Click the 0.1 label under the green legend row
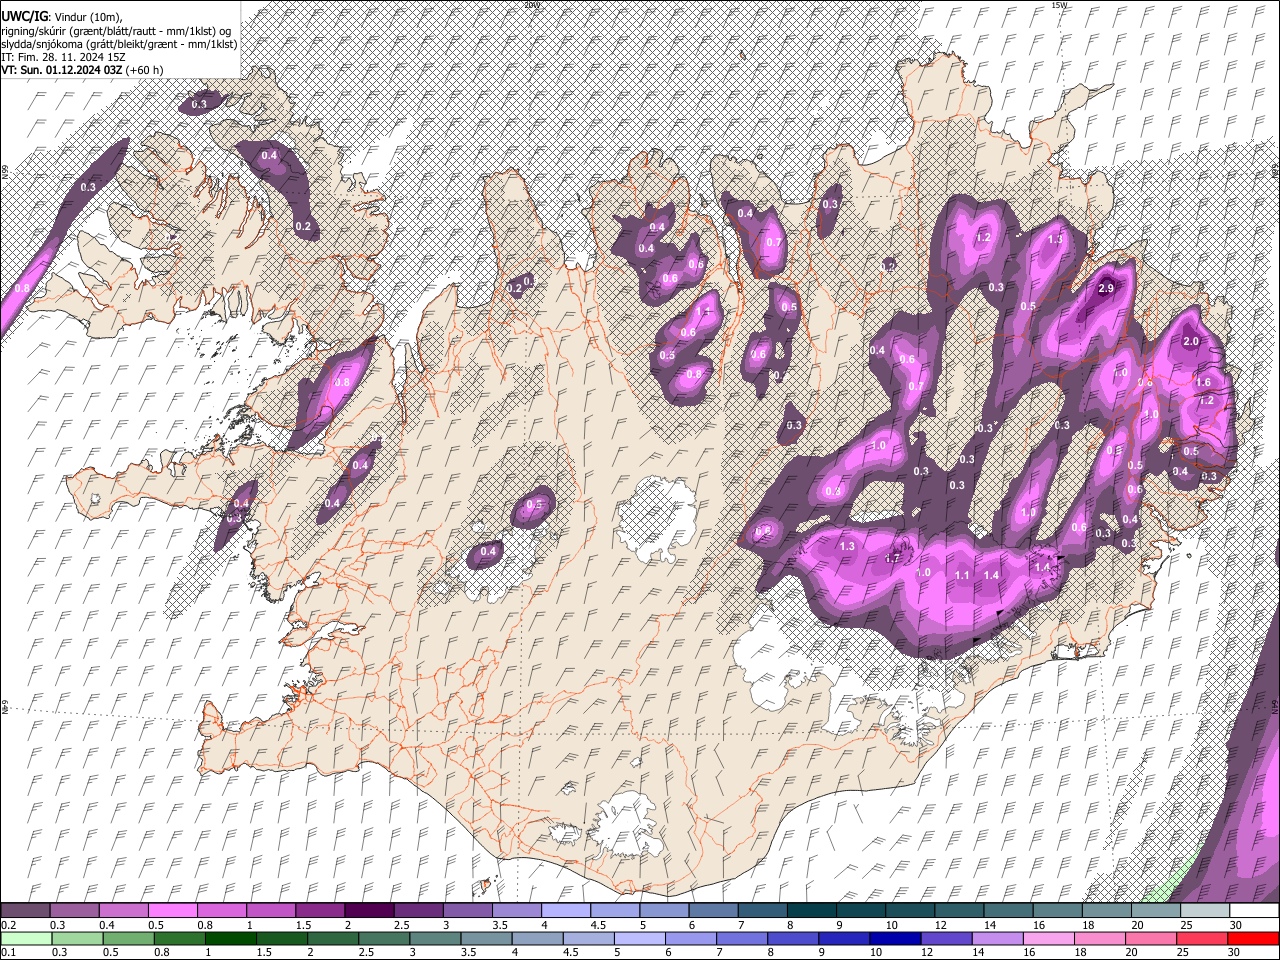The width and height of the screenshot is (1280, 960). click(7, 952)
